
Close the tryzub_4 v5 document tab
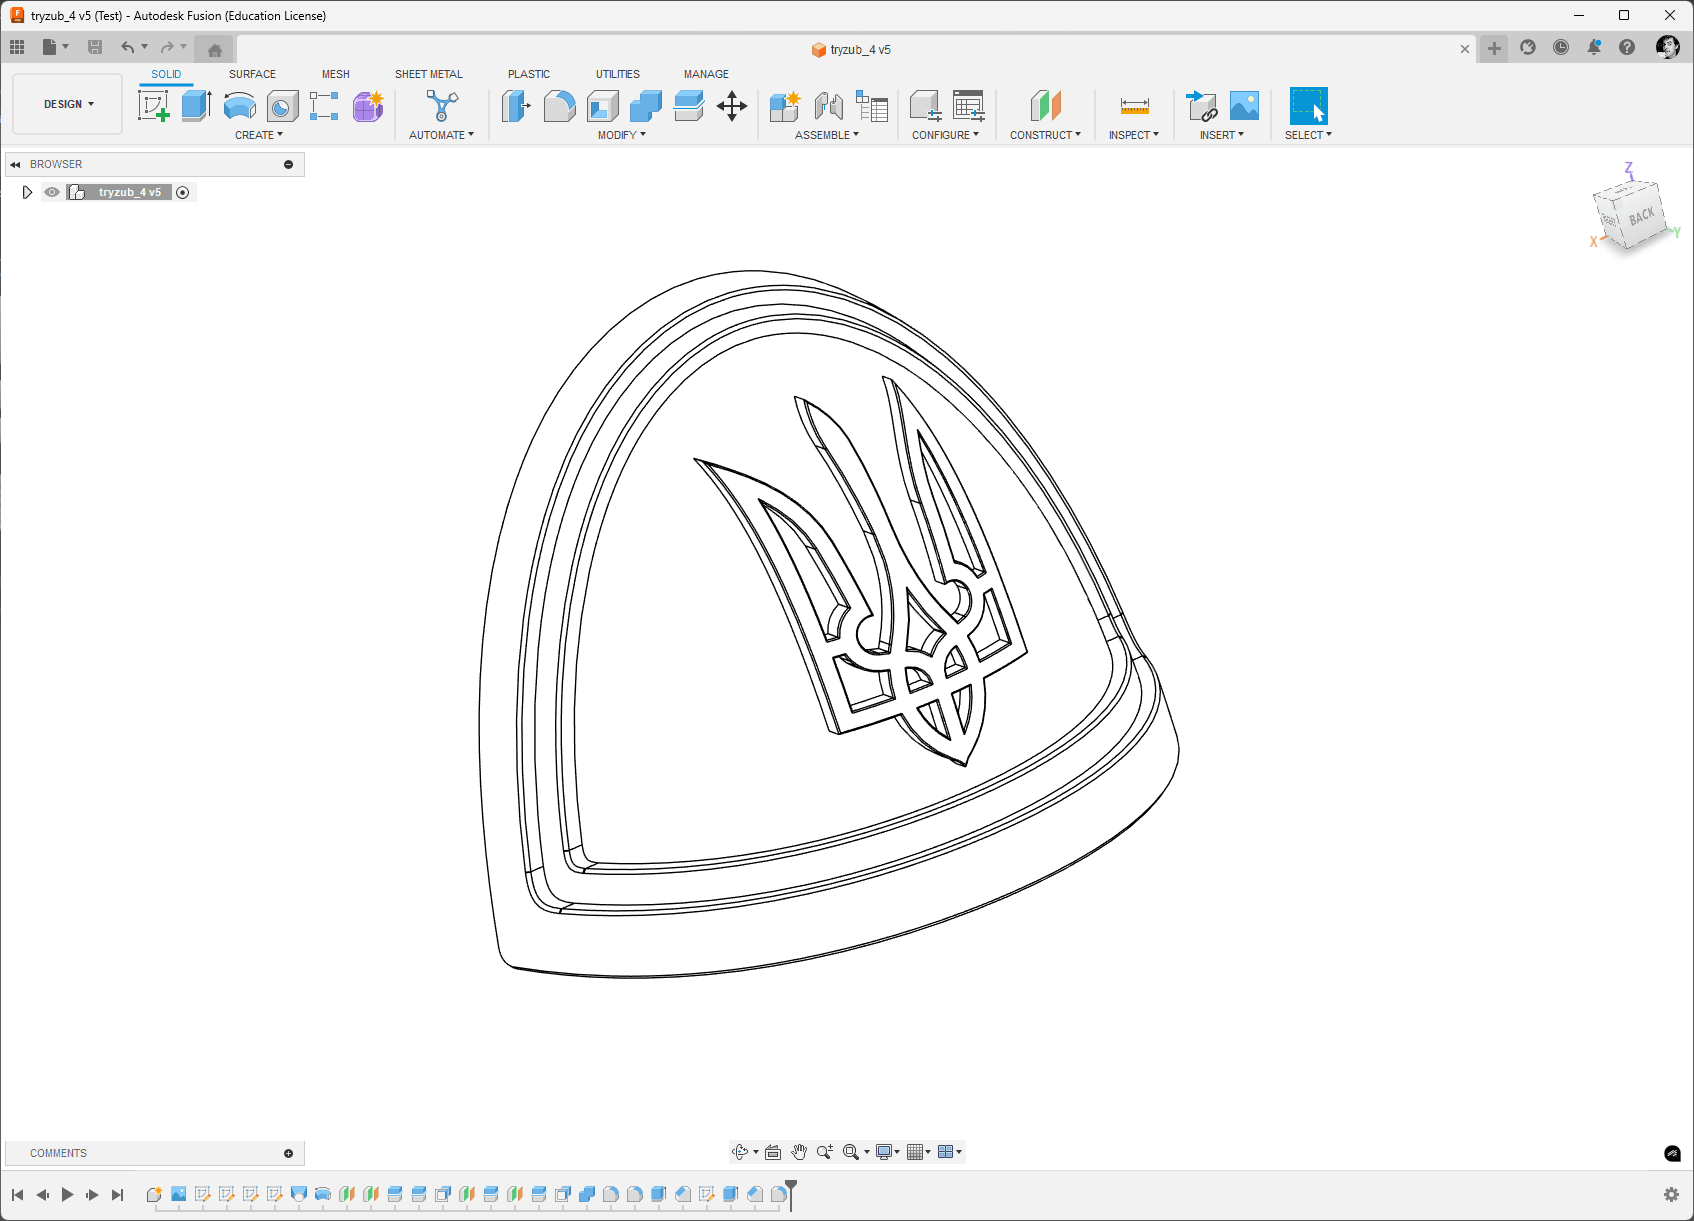[1465, 49]
